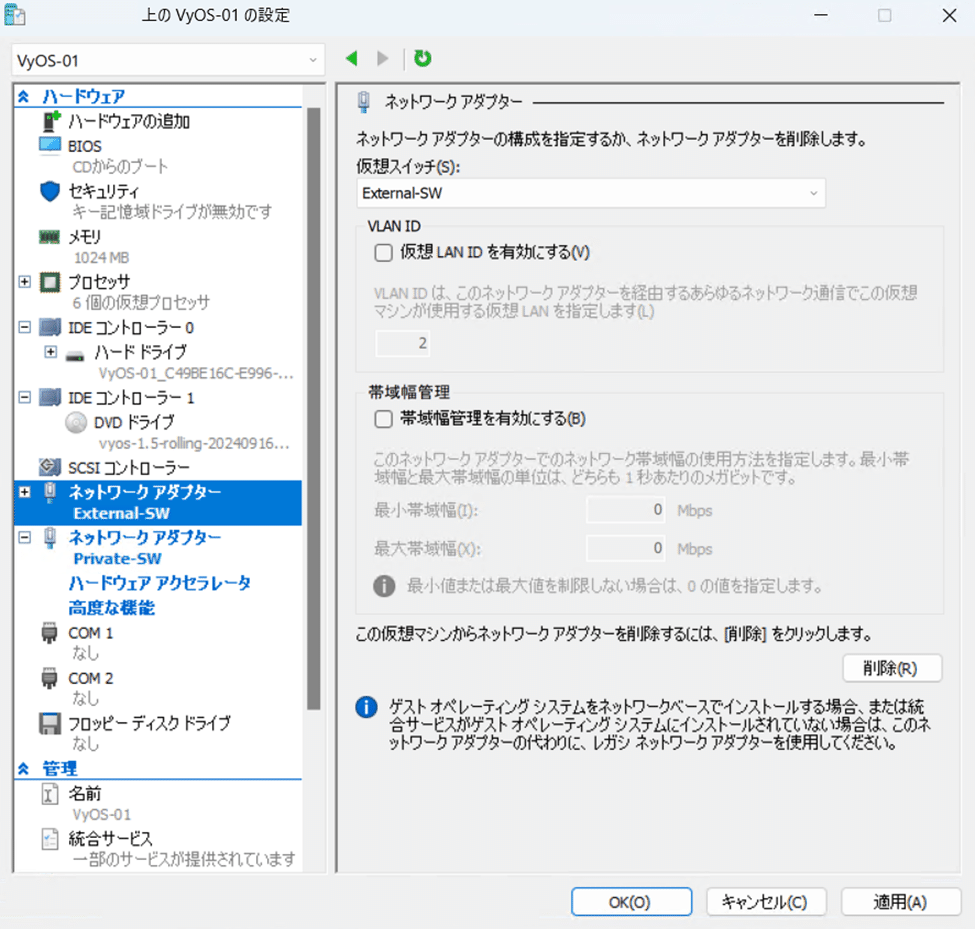Select ハードウェア アクセラレータ item
This screenshot has height=929, width=975.
159,583
